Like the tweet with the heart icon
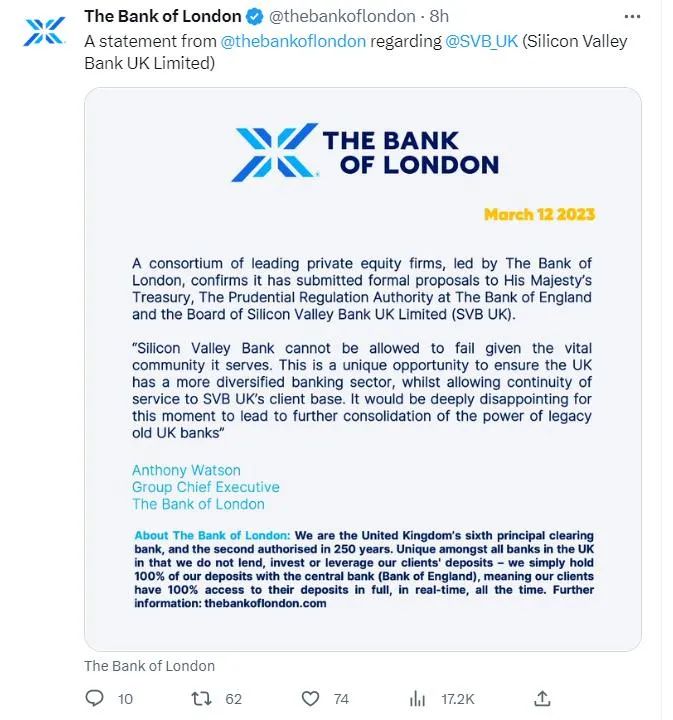This screenshot has width=673, height=720. click(310, 698)
